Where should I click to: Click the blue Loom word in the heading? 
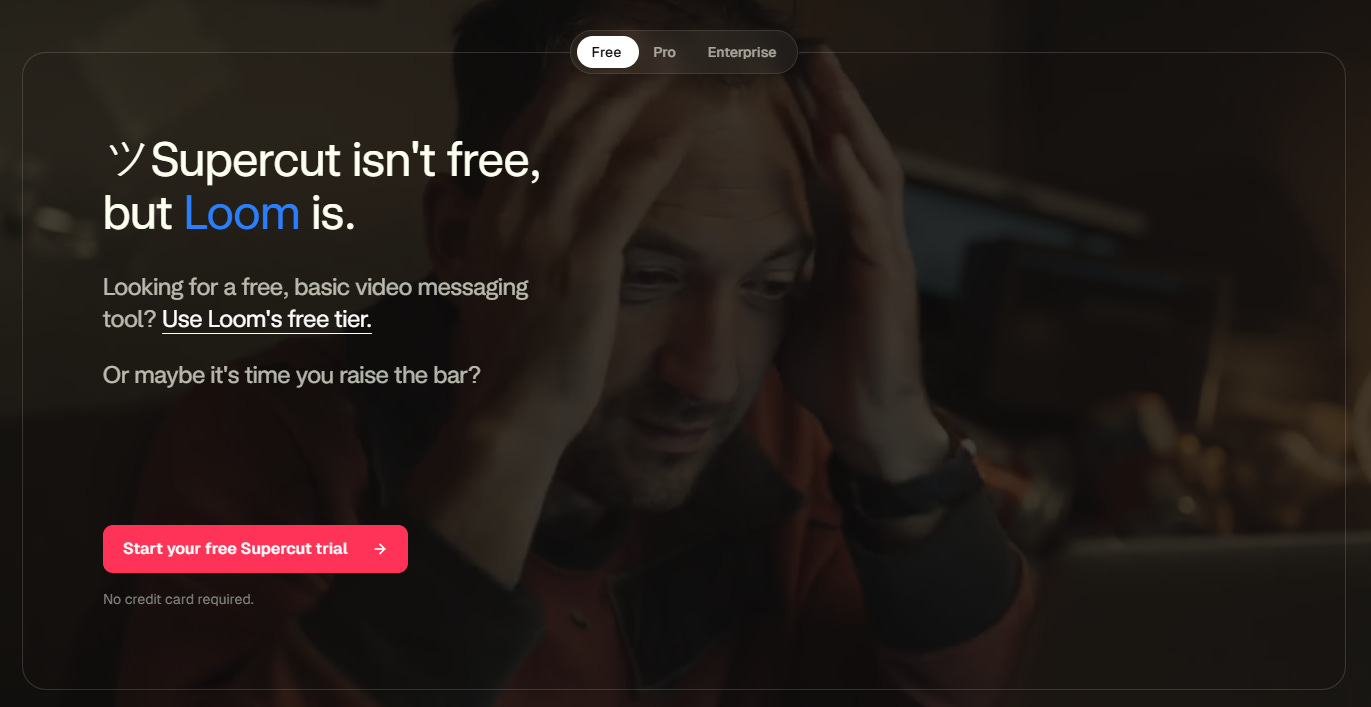242,213
